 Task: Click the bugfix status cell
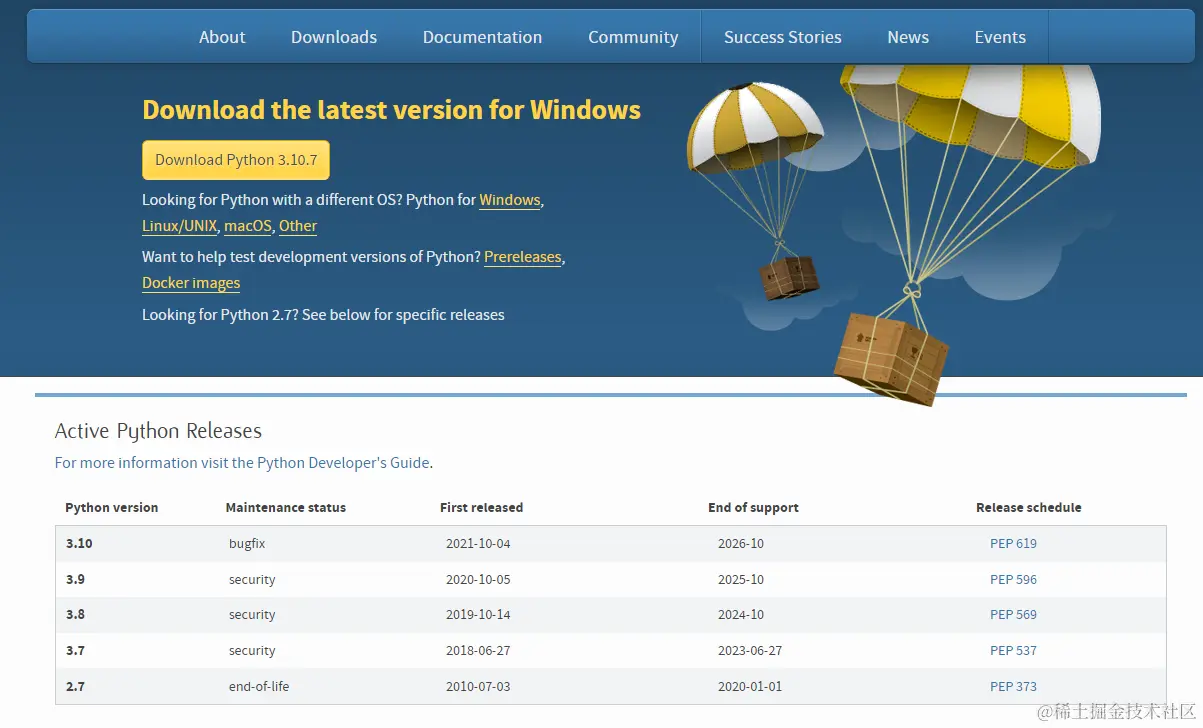[247, 544]
